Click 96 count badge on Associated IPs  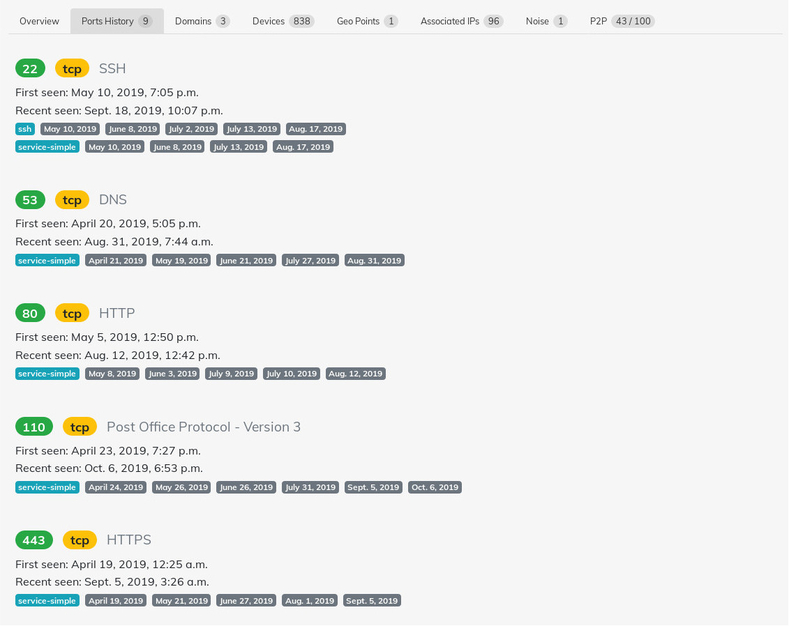[x=493, y=21]
